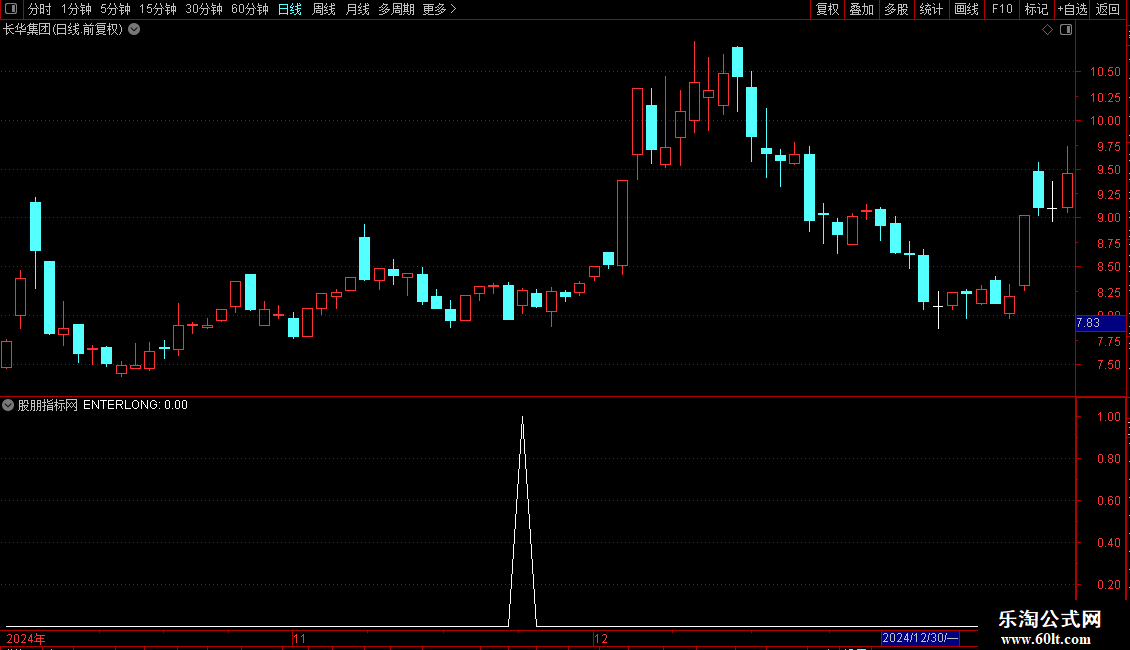Click the 标记 mark button
The width and height of the screenshot is (1130, 650).
coord(1036,9)
